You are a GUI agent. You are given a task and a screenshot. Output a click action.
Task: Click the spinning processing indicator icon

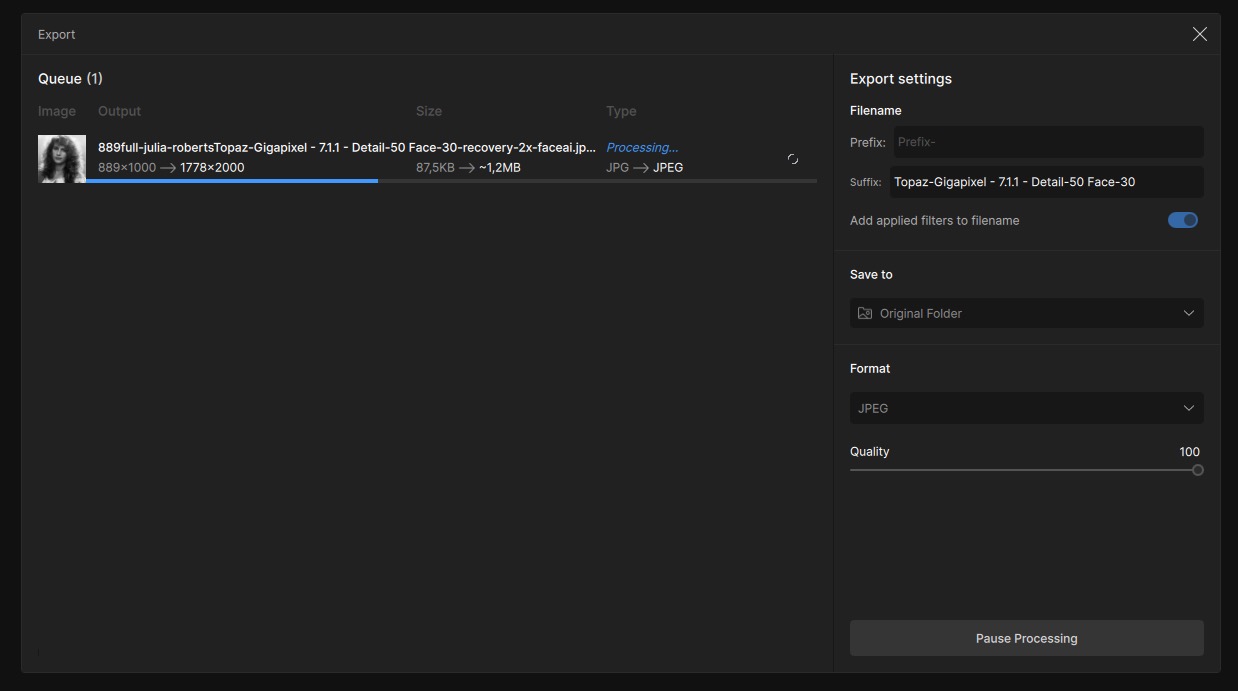coord(793,159)
